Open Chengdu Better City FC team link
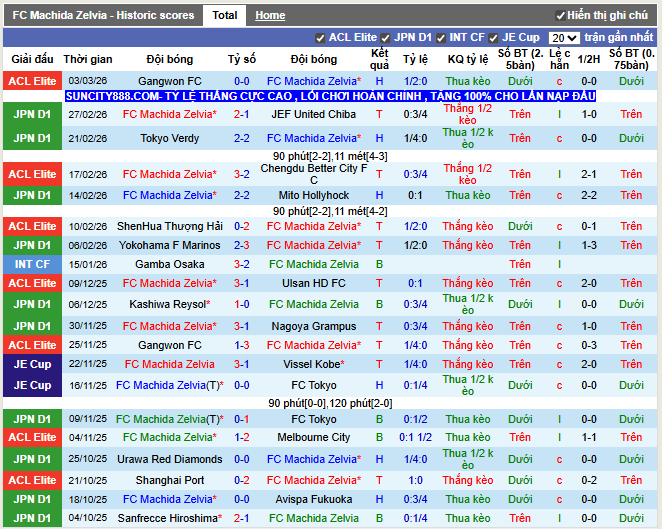The image size is (662, 529). 314,174
